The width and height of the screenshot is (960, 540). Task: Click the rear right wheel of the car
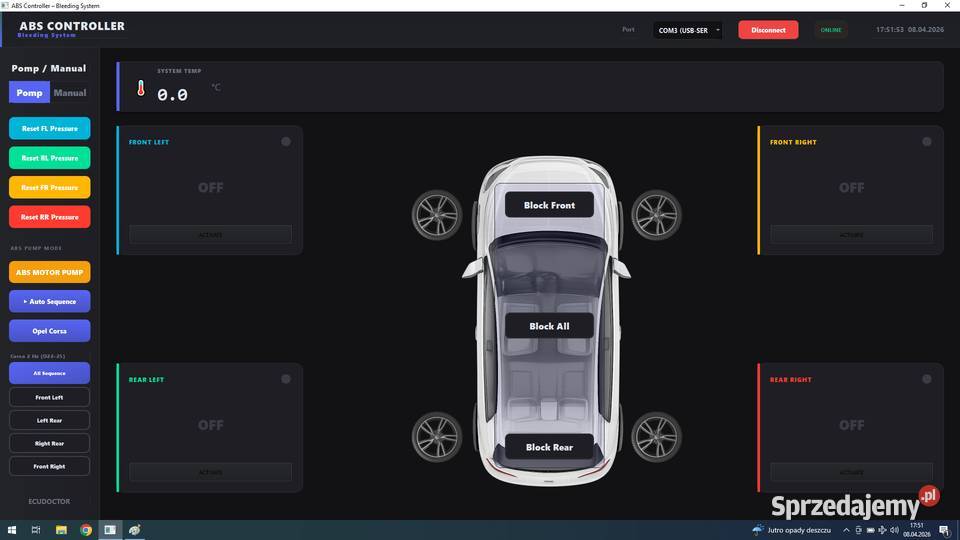656,438
